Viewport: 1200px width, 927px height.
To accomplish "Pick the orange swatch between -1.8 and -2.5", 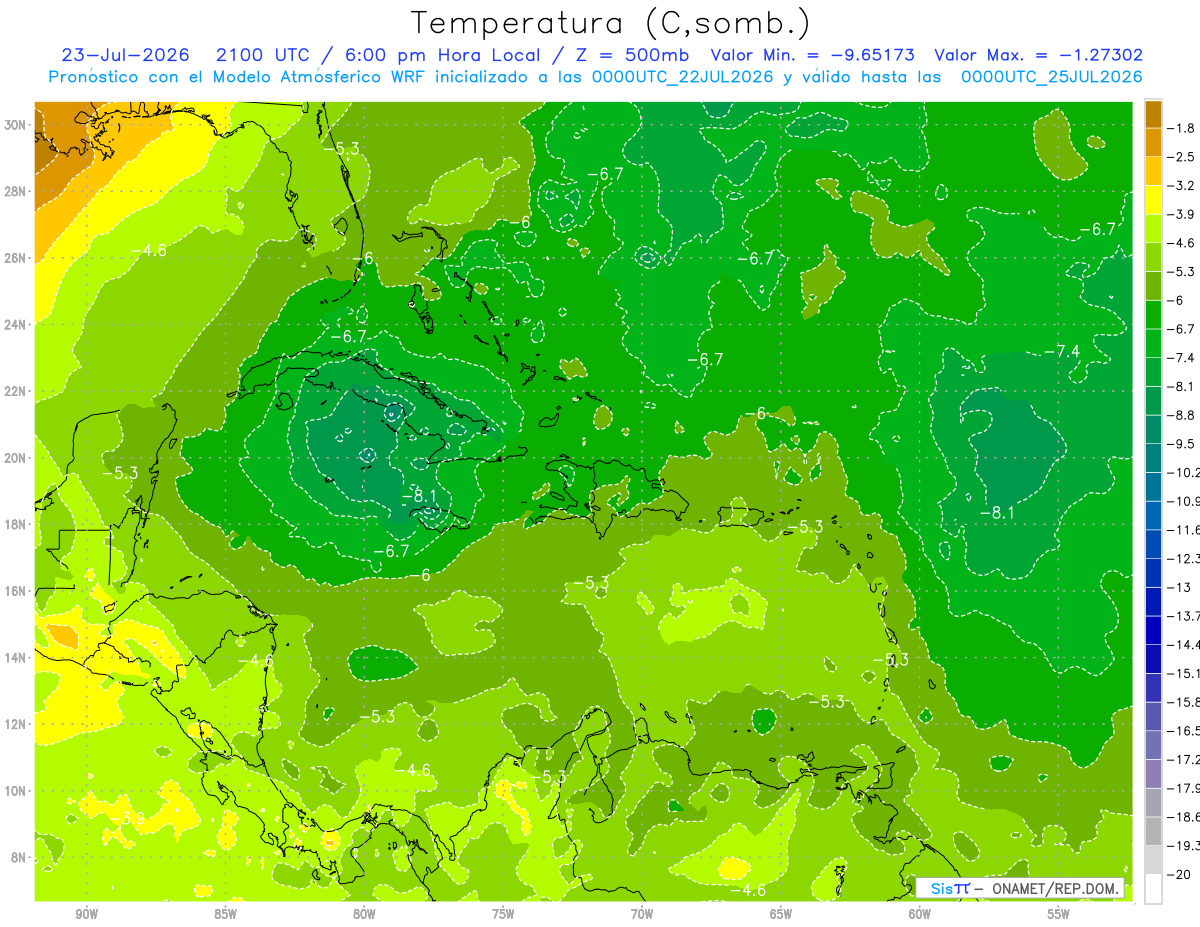I will click(1153, 143).
